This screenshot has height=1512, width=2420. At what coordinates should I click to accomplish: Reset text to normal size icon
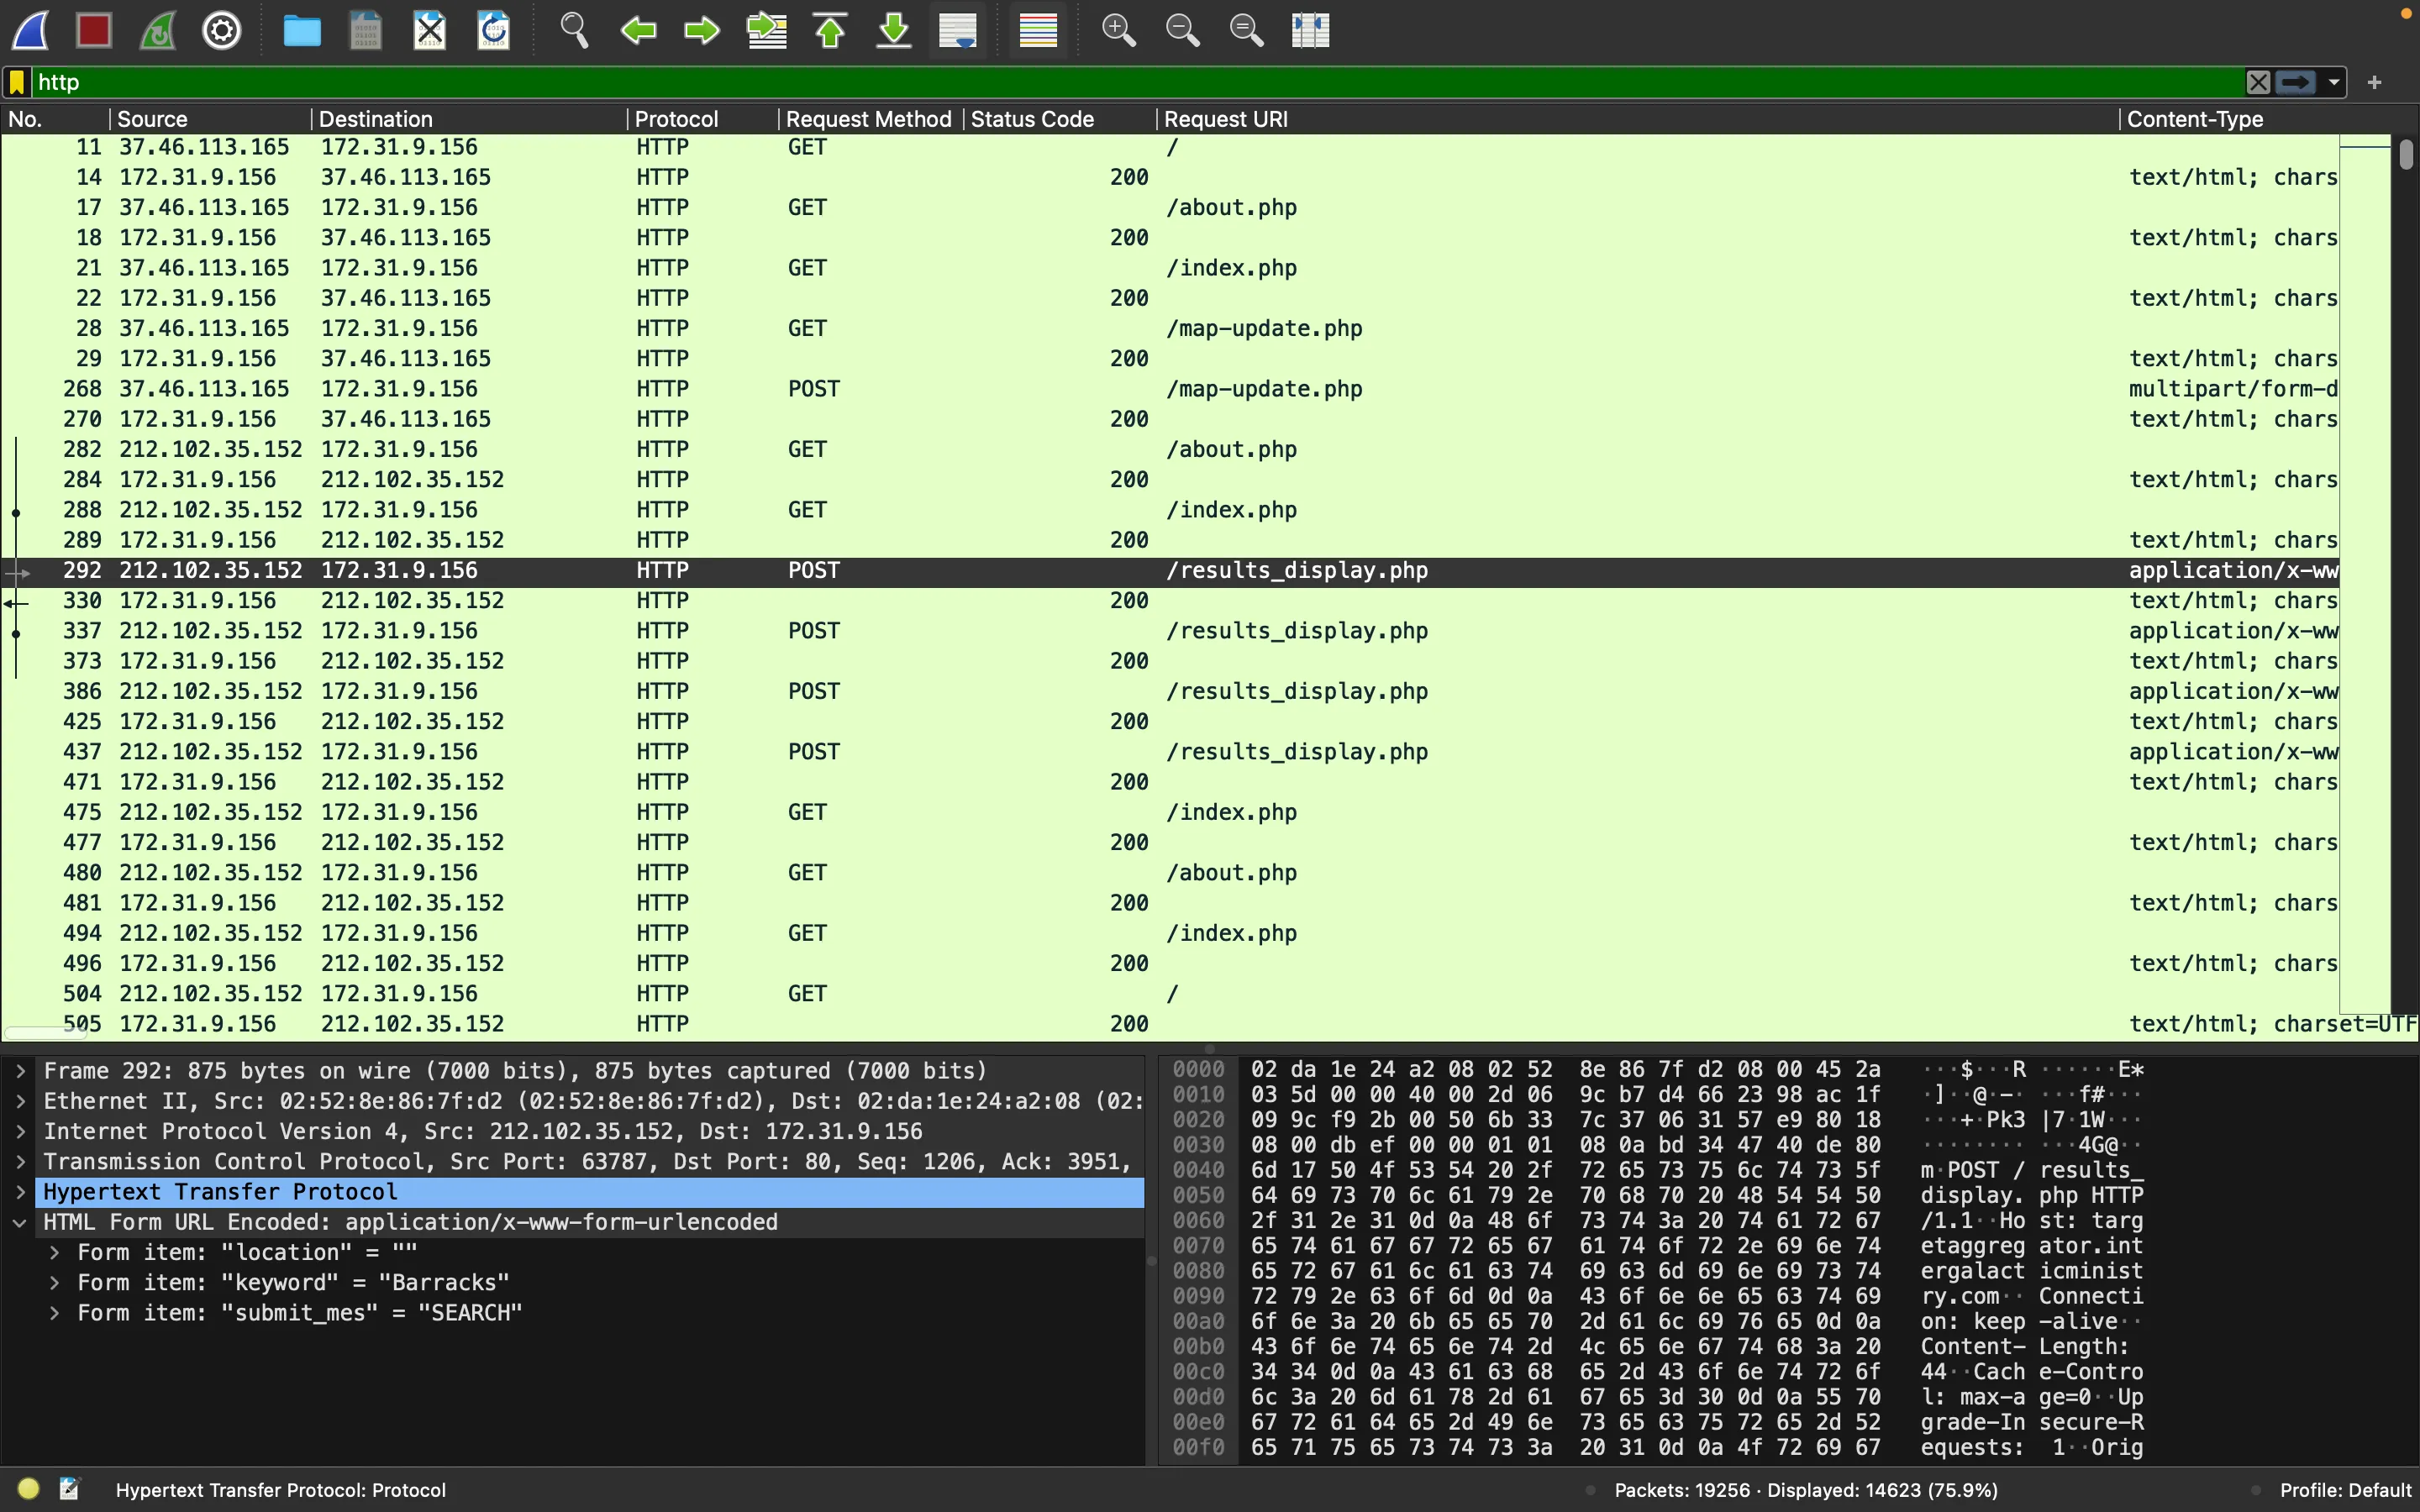click(1246, 30)
